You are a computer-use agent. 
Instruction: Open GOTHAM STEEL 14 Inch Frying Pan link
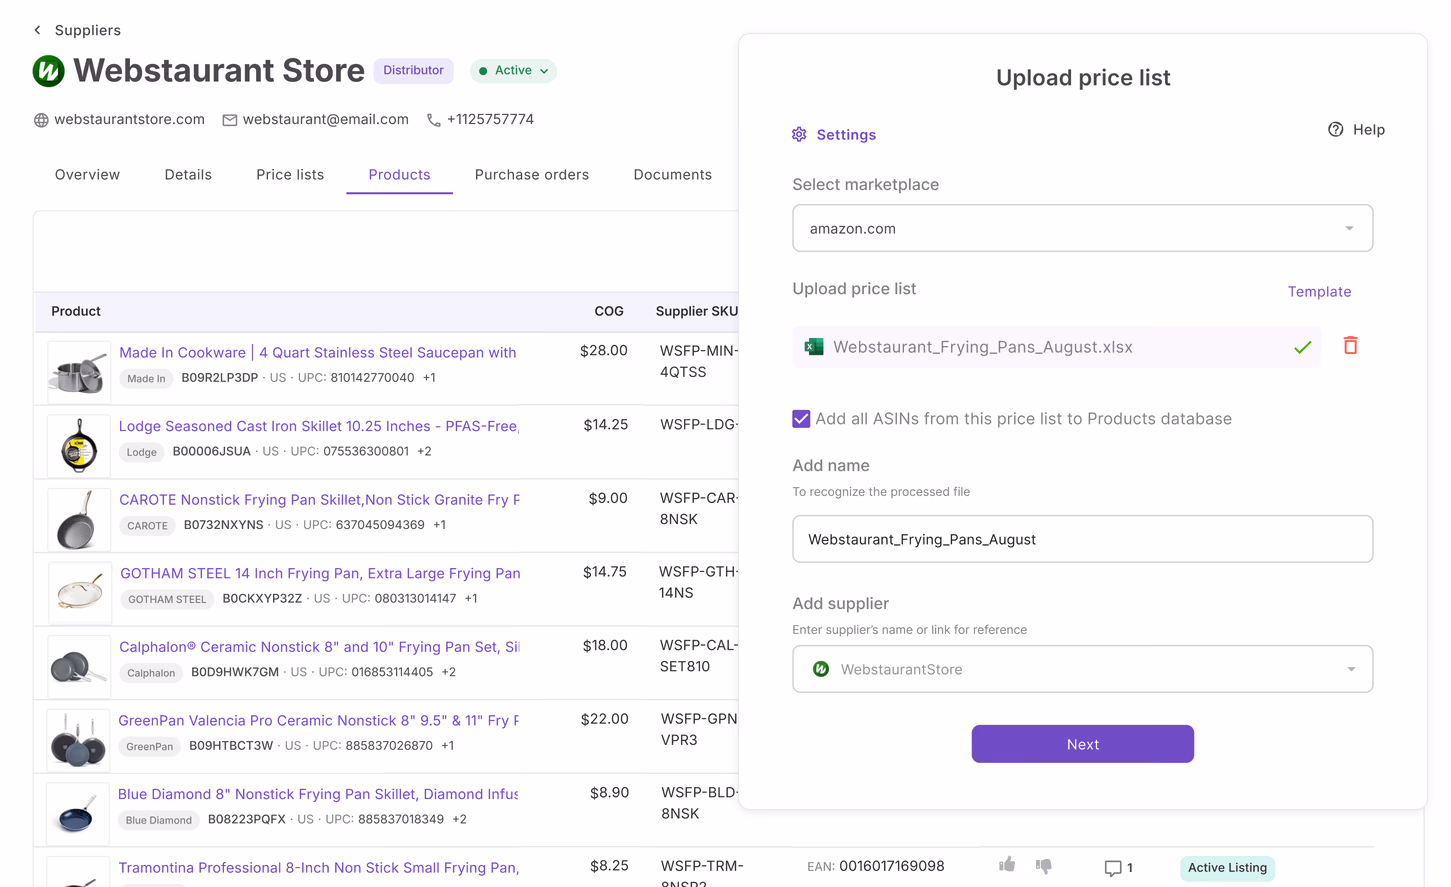point(320,573)
